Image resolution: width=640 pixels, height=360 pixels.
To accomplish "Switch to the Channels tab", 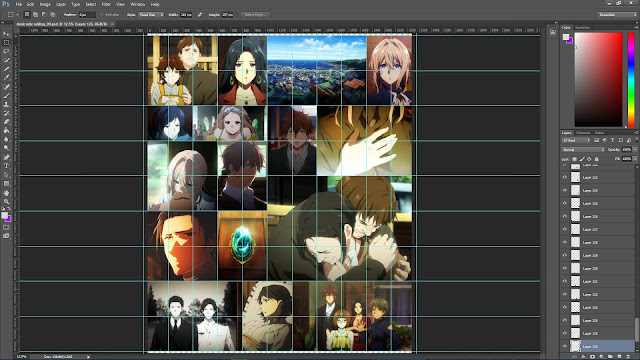I will pos(583,133).
